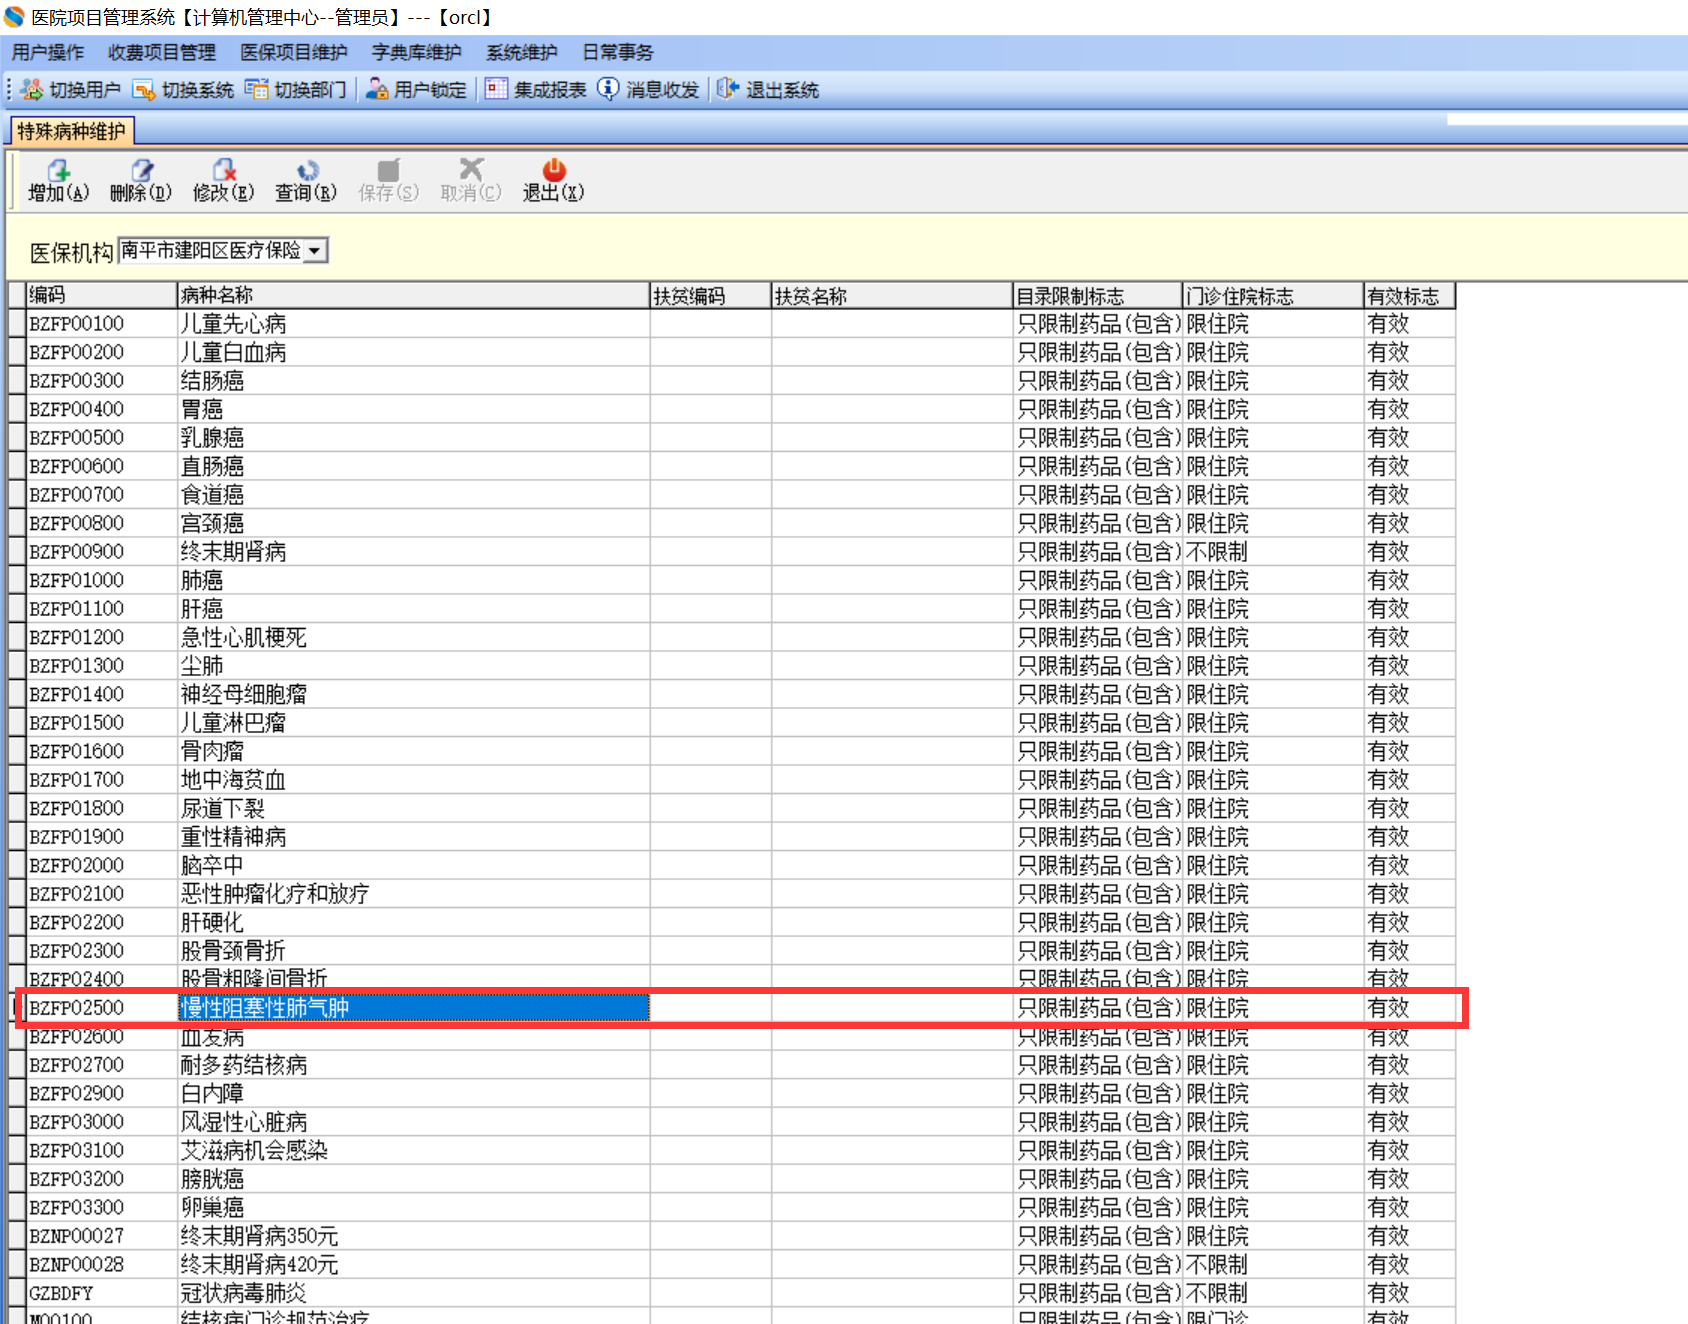Click the 保存(S) save icon
Image resolution: width=1688 pixels, height=1324 pixels.
(x=388, y=170)
